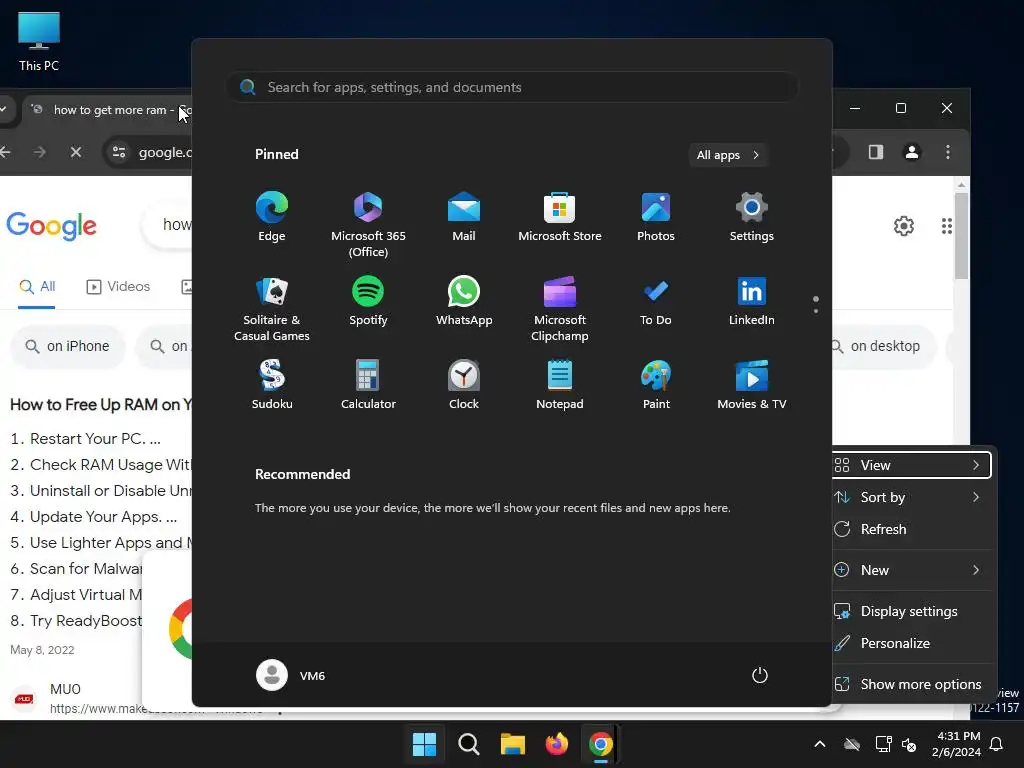Click the Start menu power button

click(x=760, y=675)
